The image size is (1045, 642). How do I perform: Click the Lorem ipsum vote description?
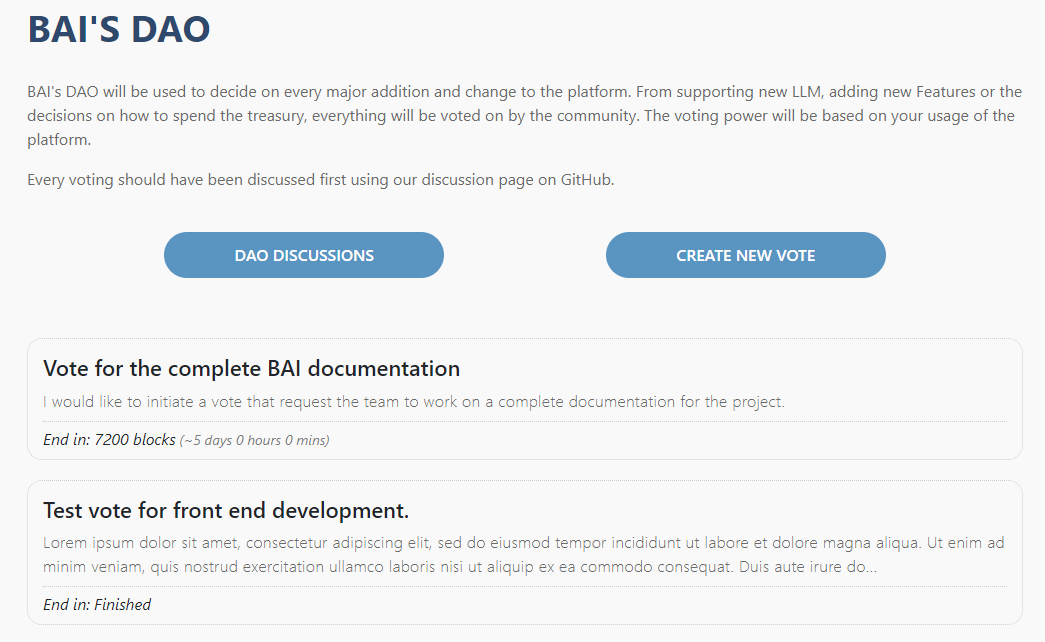(x=523, y=555)
